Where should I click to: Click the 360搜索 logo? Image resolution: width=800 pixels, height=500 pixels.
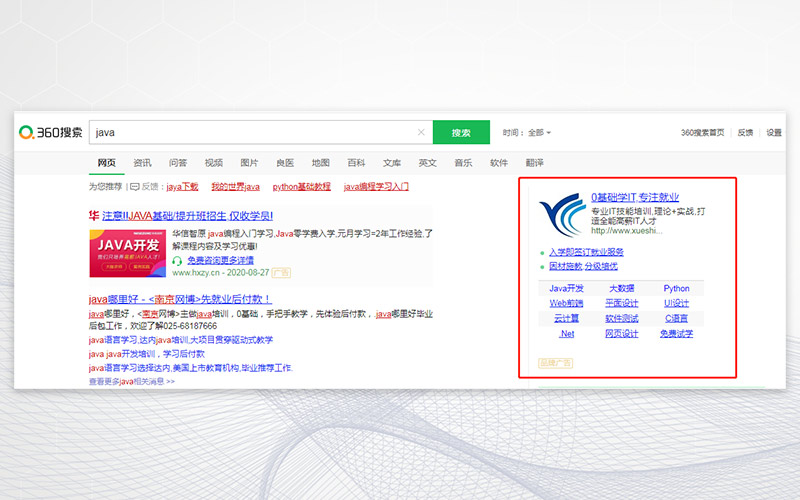(x=50, y=132)
